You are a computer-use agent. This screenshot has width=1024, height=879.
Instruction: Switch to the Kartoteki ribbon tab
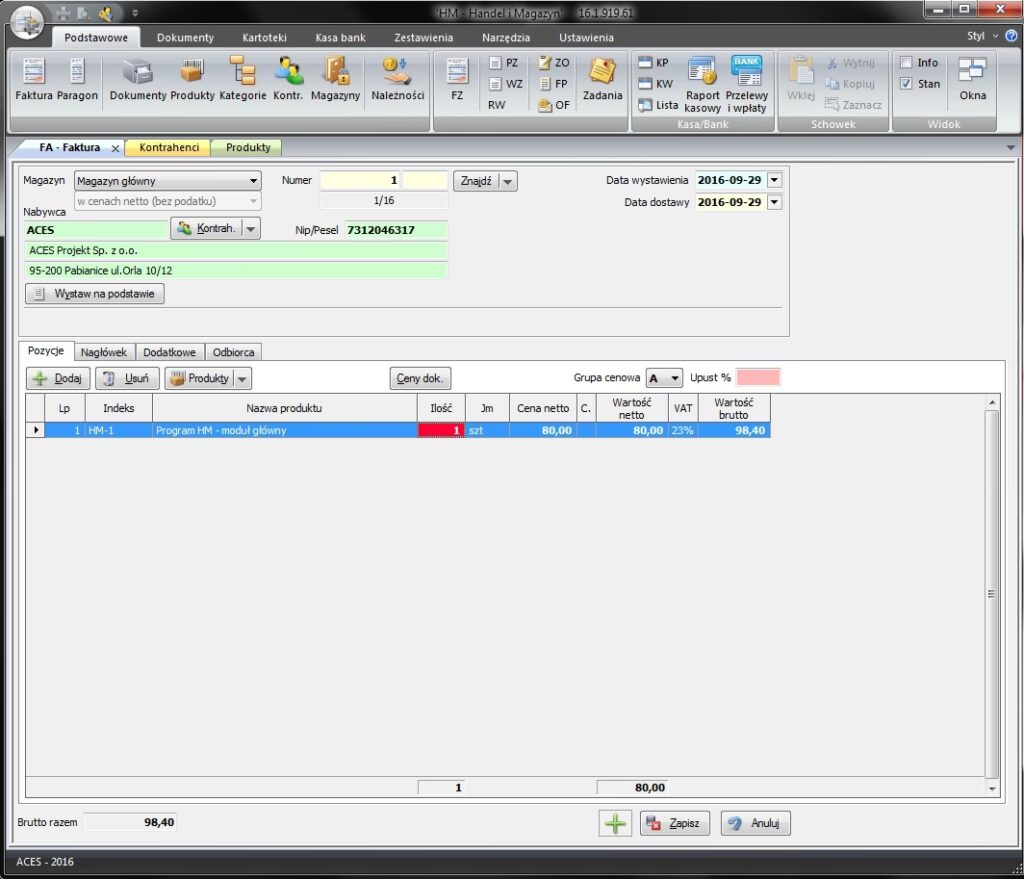[x=264, y=38]
